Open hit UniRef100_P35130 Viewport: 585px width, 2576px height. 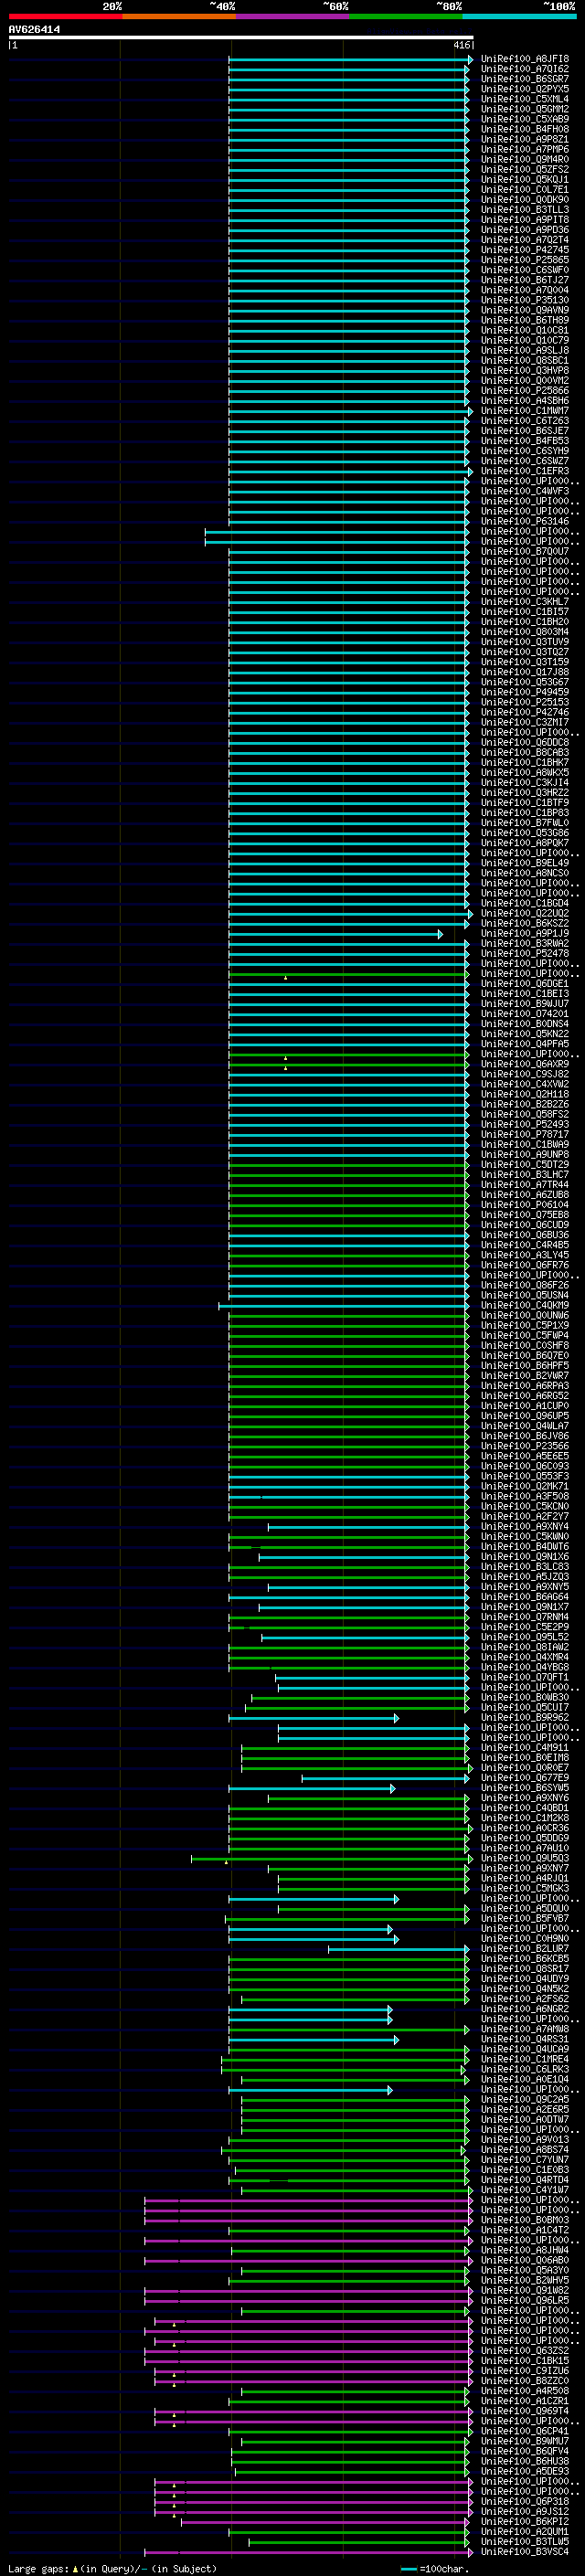pos(525,300)
